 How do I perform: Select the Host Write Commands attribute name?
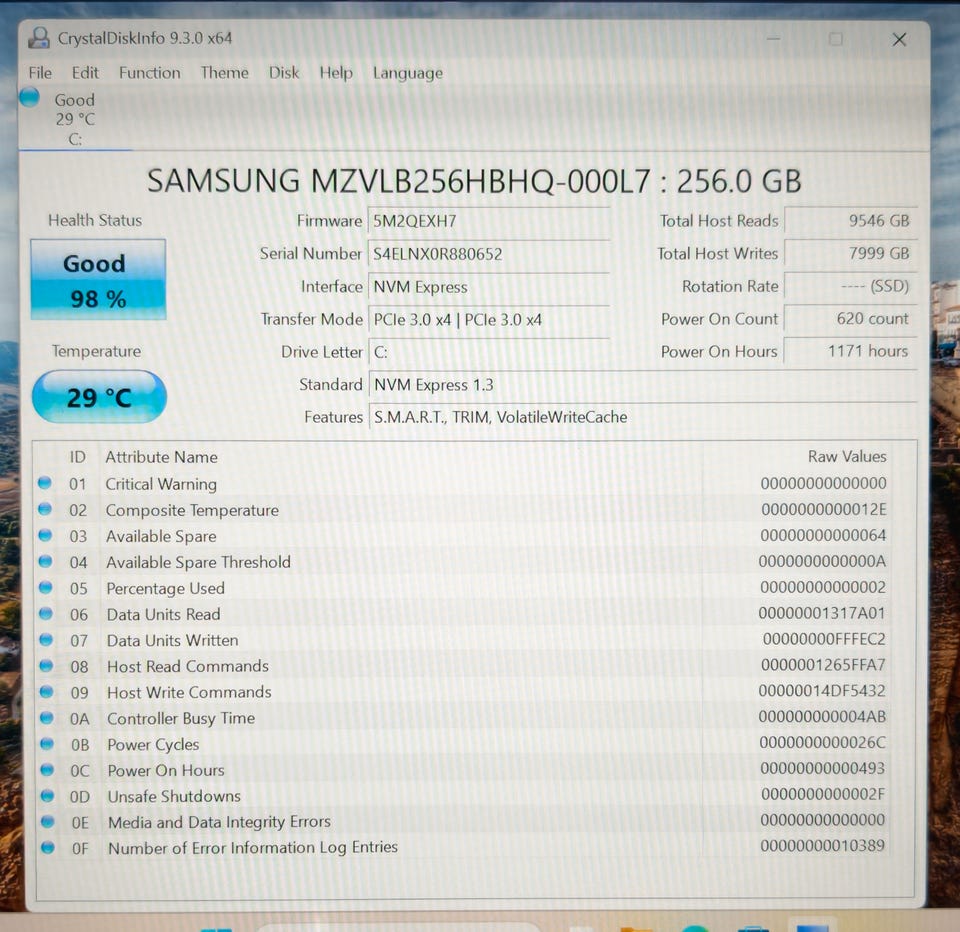tap(189, 693)
